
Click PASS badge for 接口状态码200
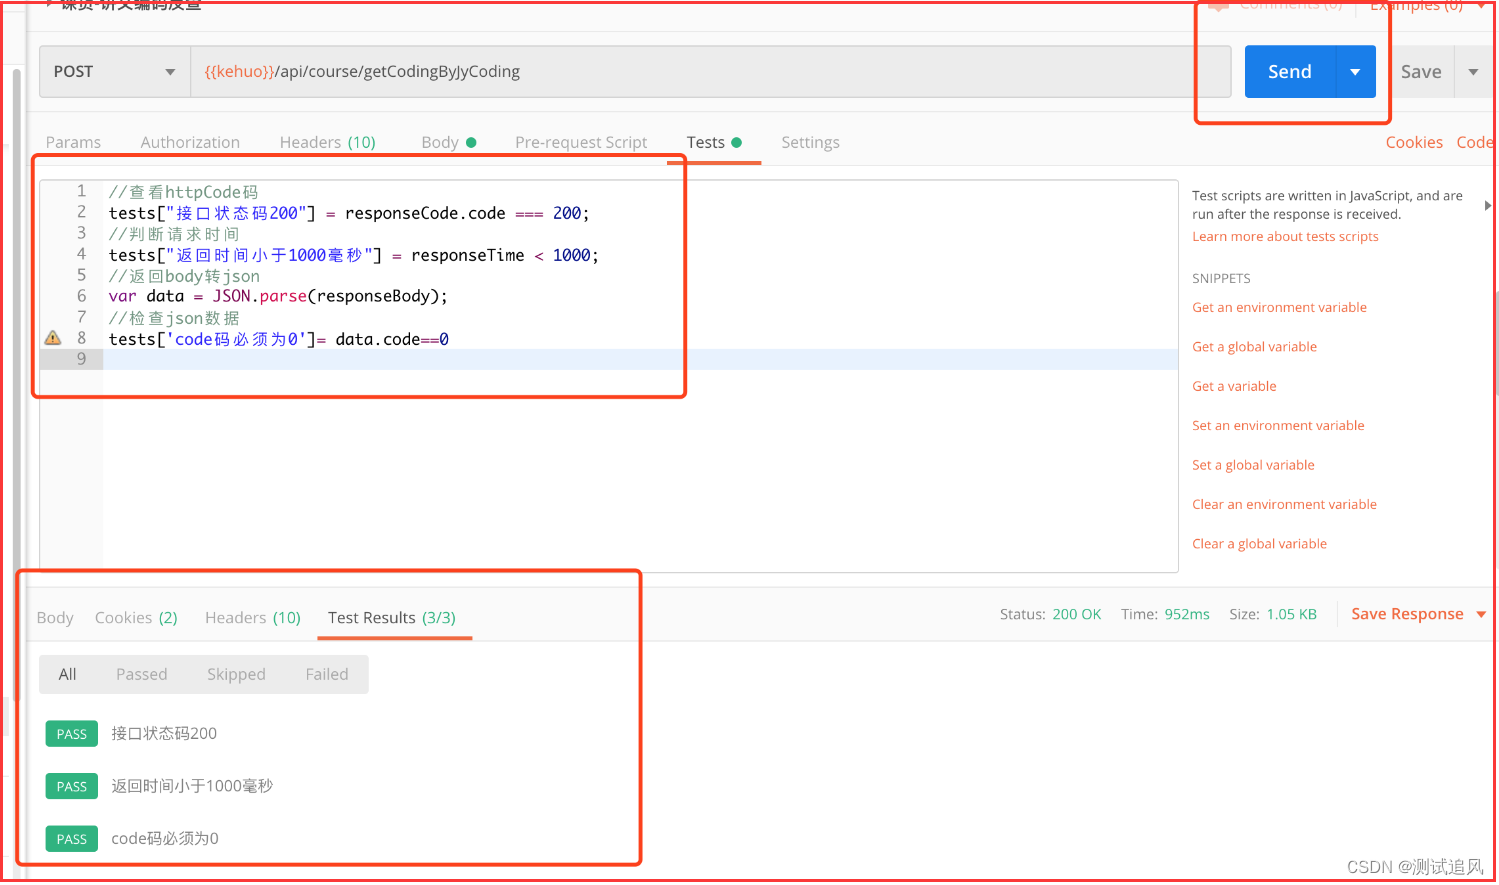(72, 734)
